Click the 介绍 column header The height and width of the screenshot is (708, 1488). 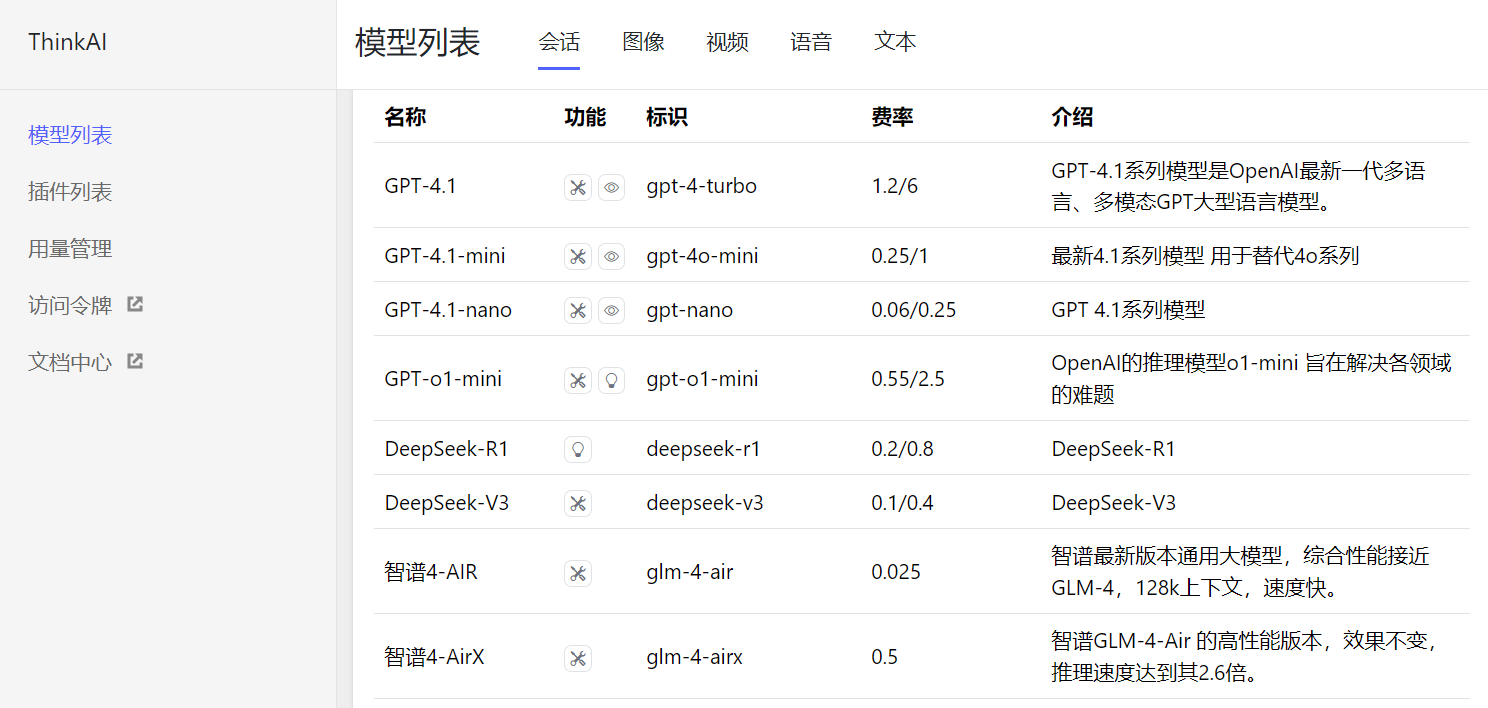click(x=1072, y=117)
